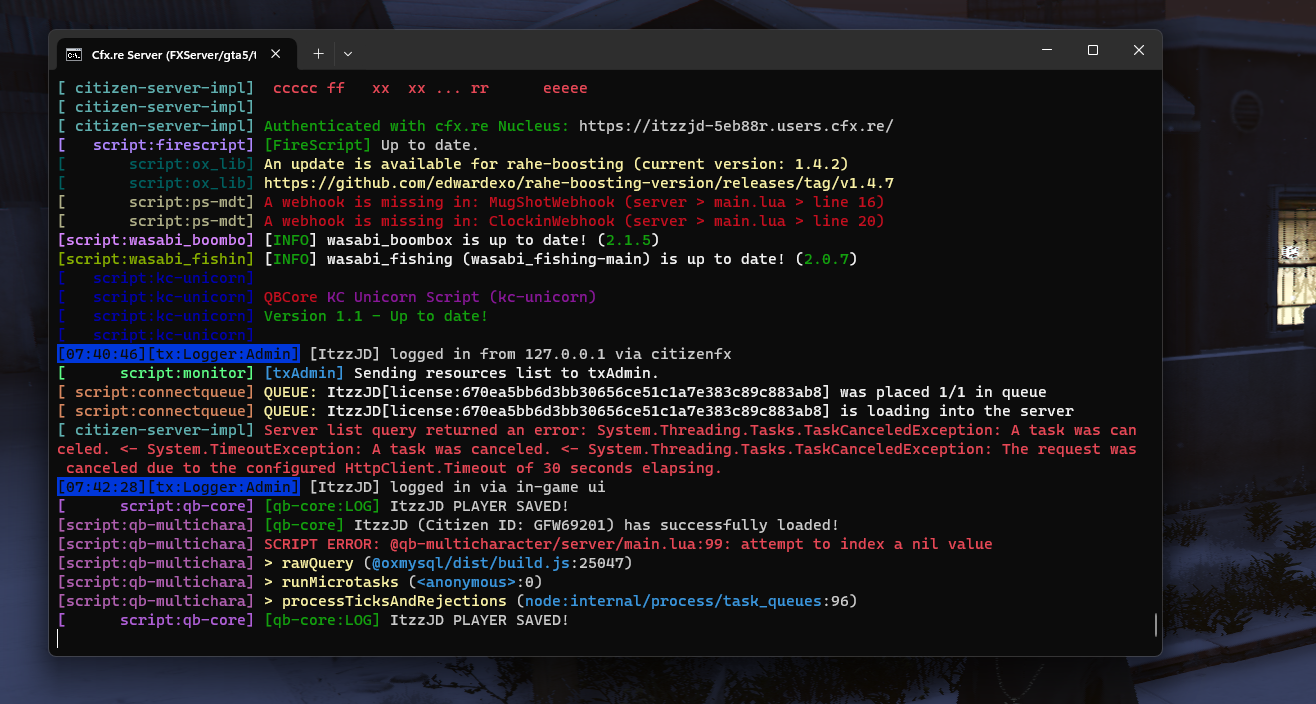Close the terminal window
The height and width of the screenshot is (704, 1316).
coord(1139,50)
